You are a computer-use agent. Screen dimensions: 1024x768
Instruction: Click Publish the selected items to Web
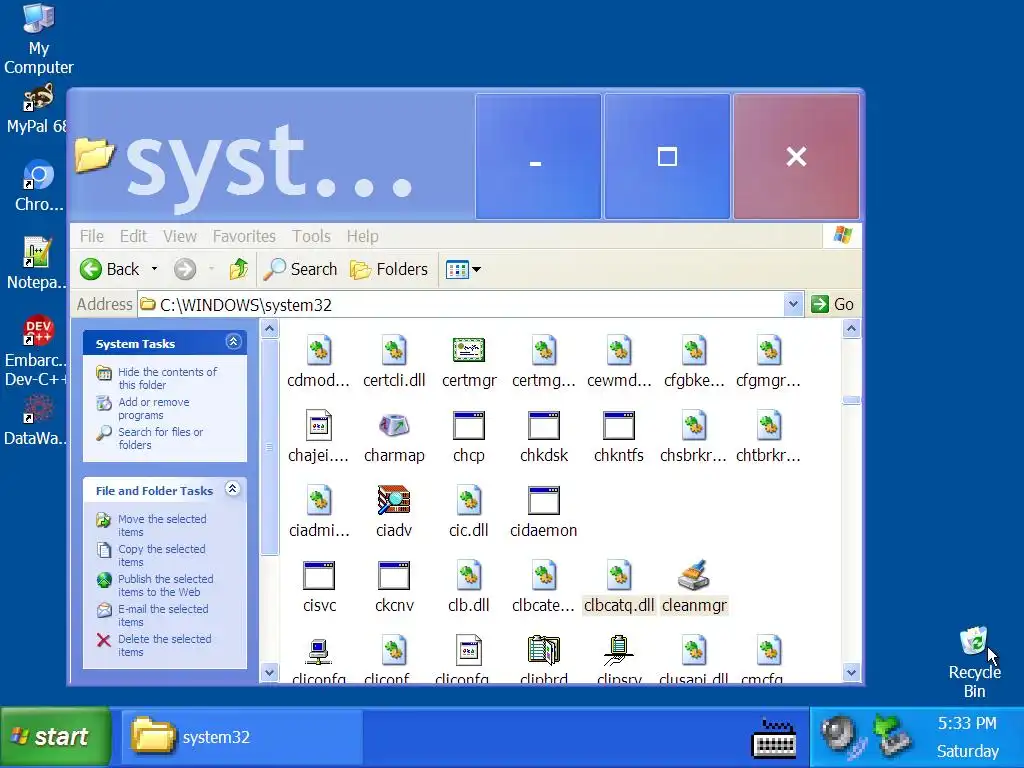click(x=165, y=585)
